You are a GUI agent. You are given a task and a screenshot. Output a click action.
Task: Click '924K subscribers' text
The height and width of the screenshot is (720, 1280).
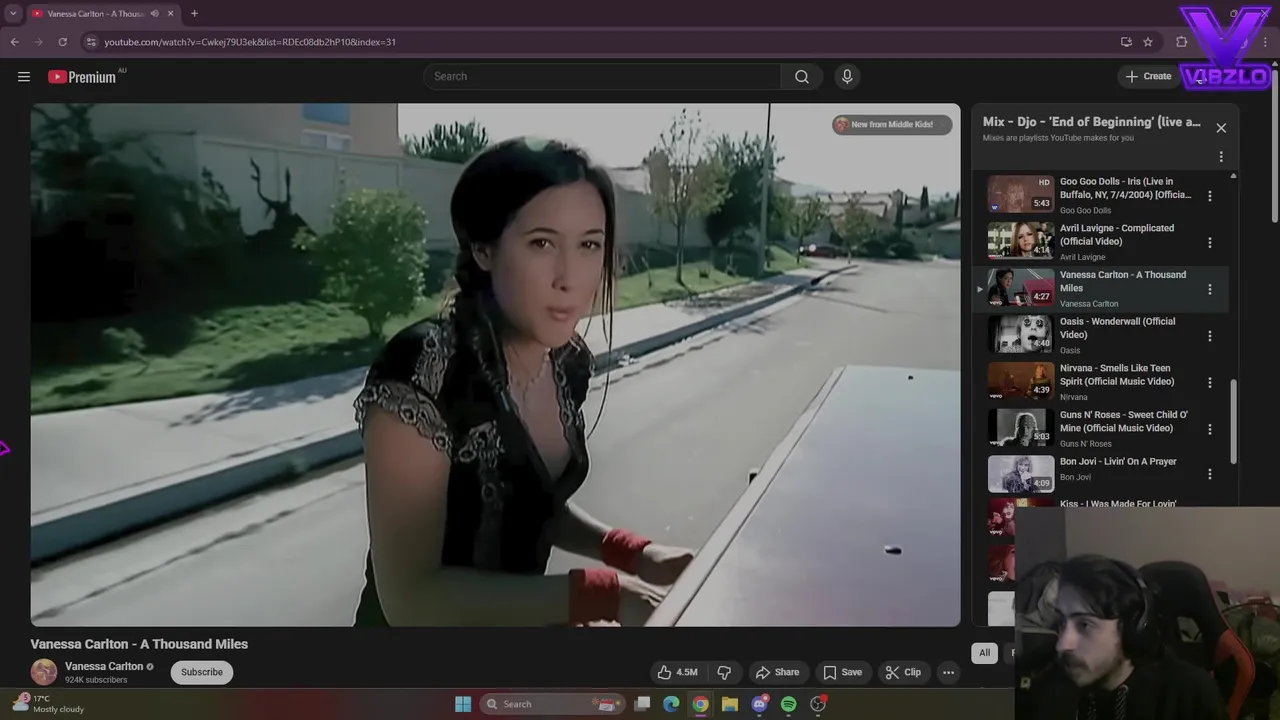point(96,680)
